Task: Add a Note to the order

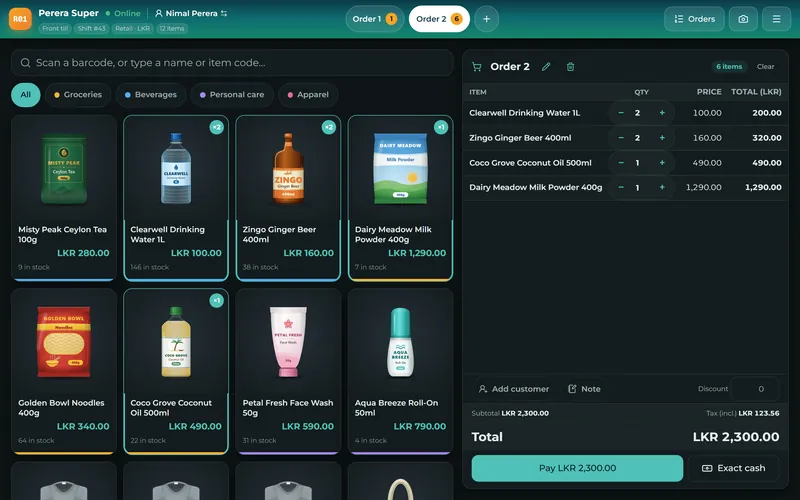Action: pyautogui.click(x=585, y=389)
